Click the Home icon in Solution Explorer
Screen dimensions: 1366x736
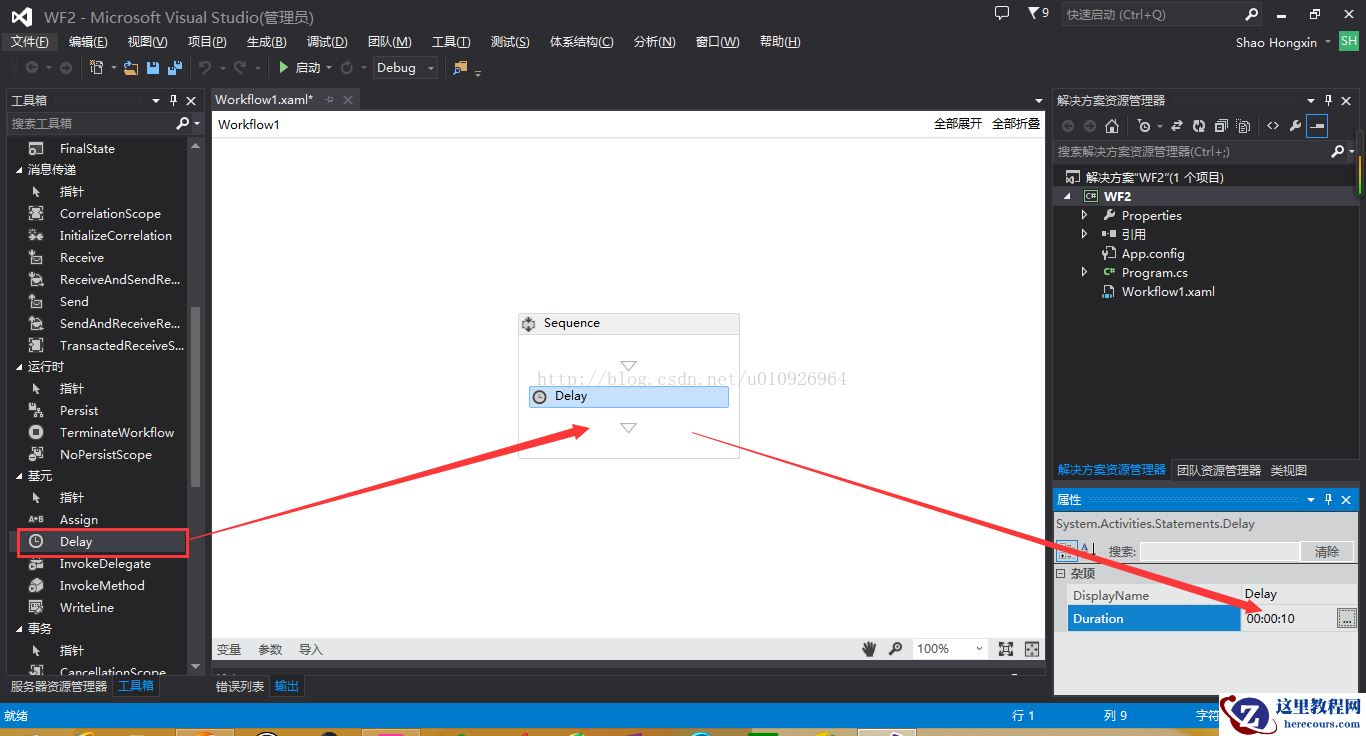tap(1112, 126)
